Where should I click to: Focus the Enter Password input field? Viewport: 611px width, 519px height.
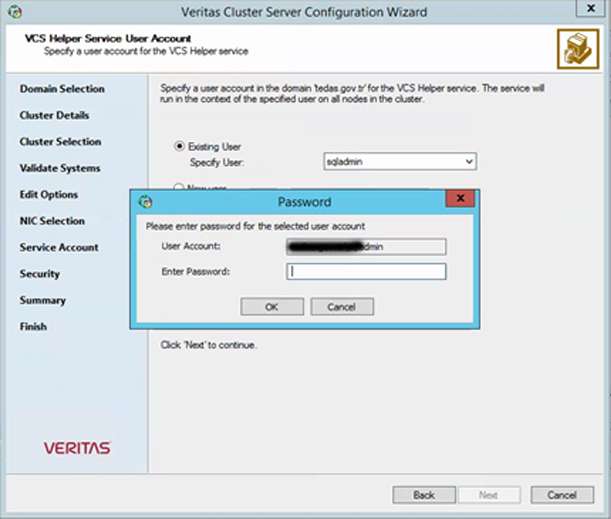[x=366, y=272]
